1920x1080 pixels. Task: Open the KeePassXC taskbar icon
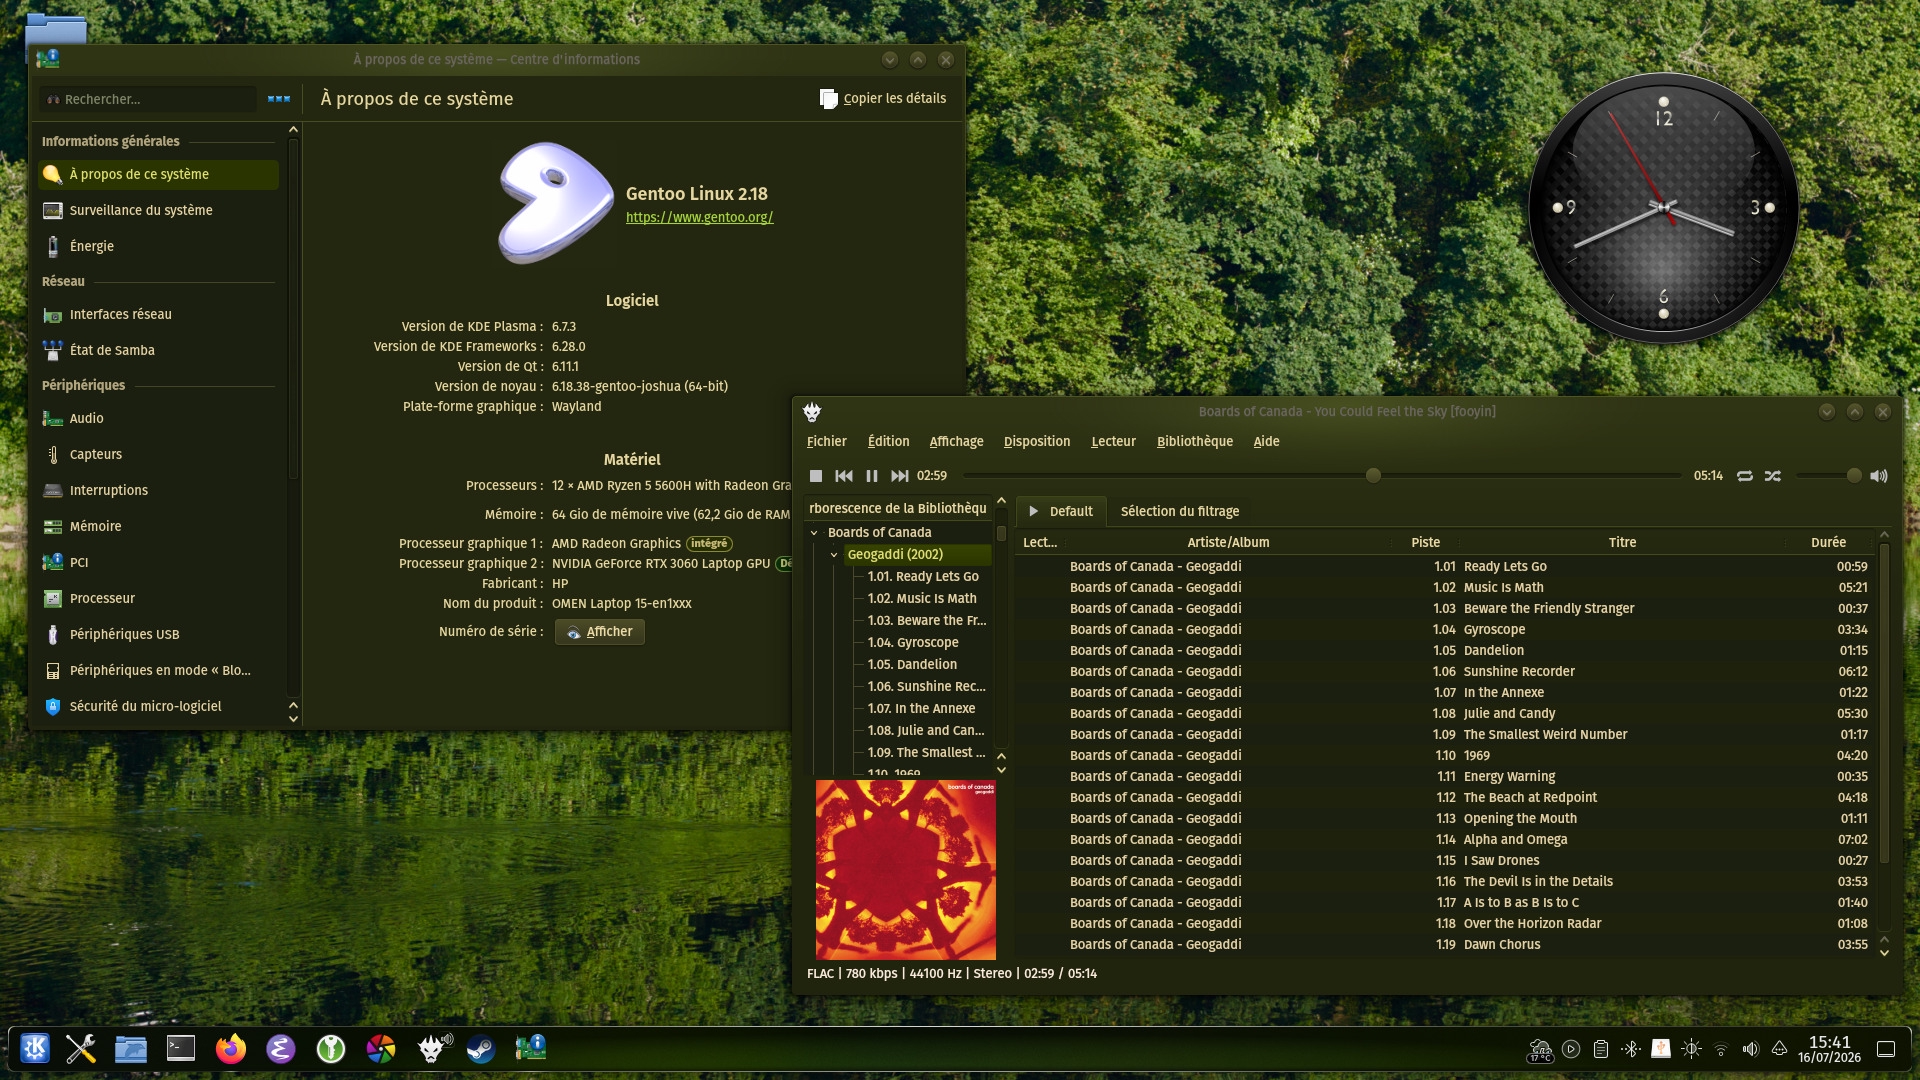click(331, 1048)
